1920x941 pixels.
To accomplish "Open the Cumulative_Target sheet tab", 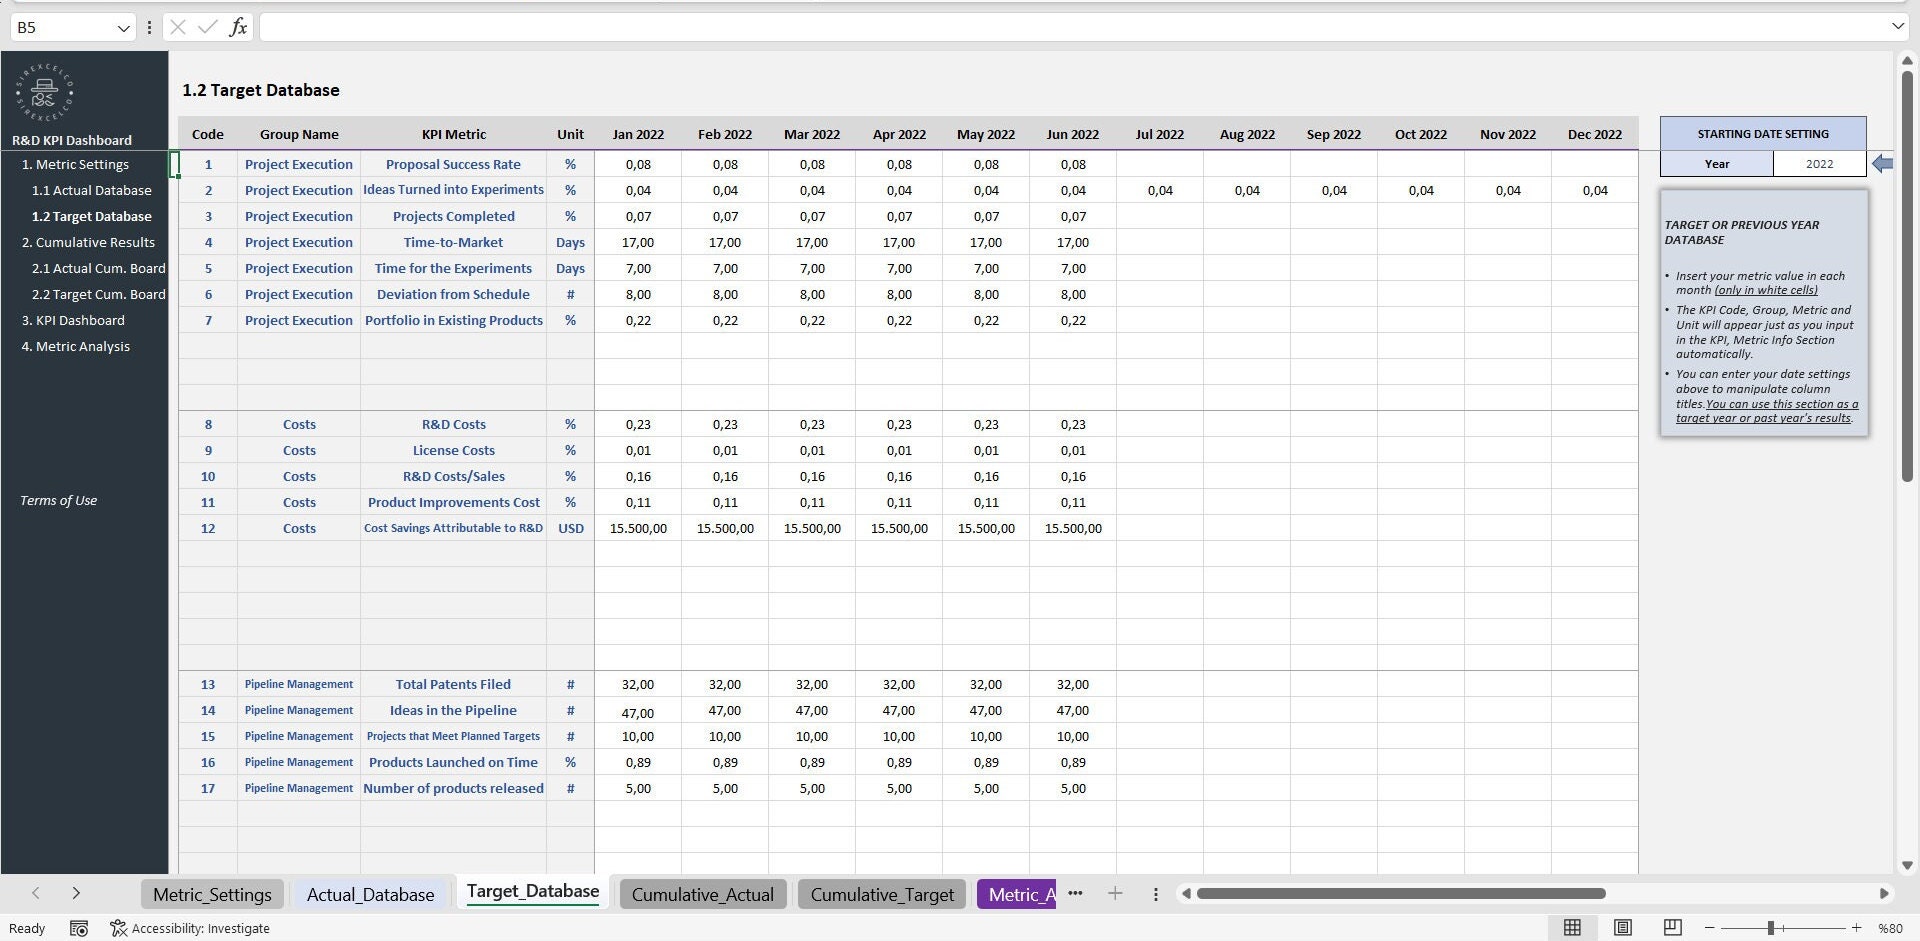I will [x=881, y=894].
